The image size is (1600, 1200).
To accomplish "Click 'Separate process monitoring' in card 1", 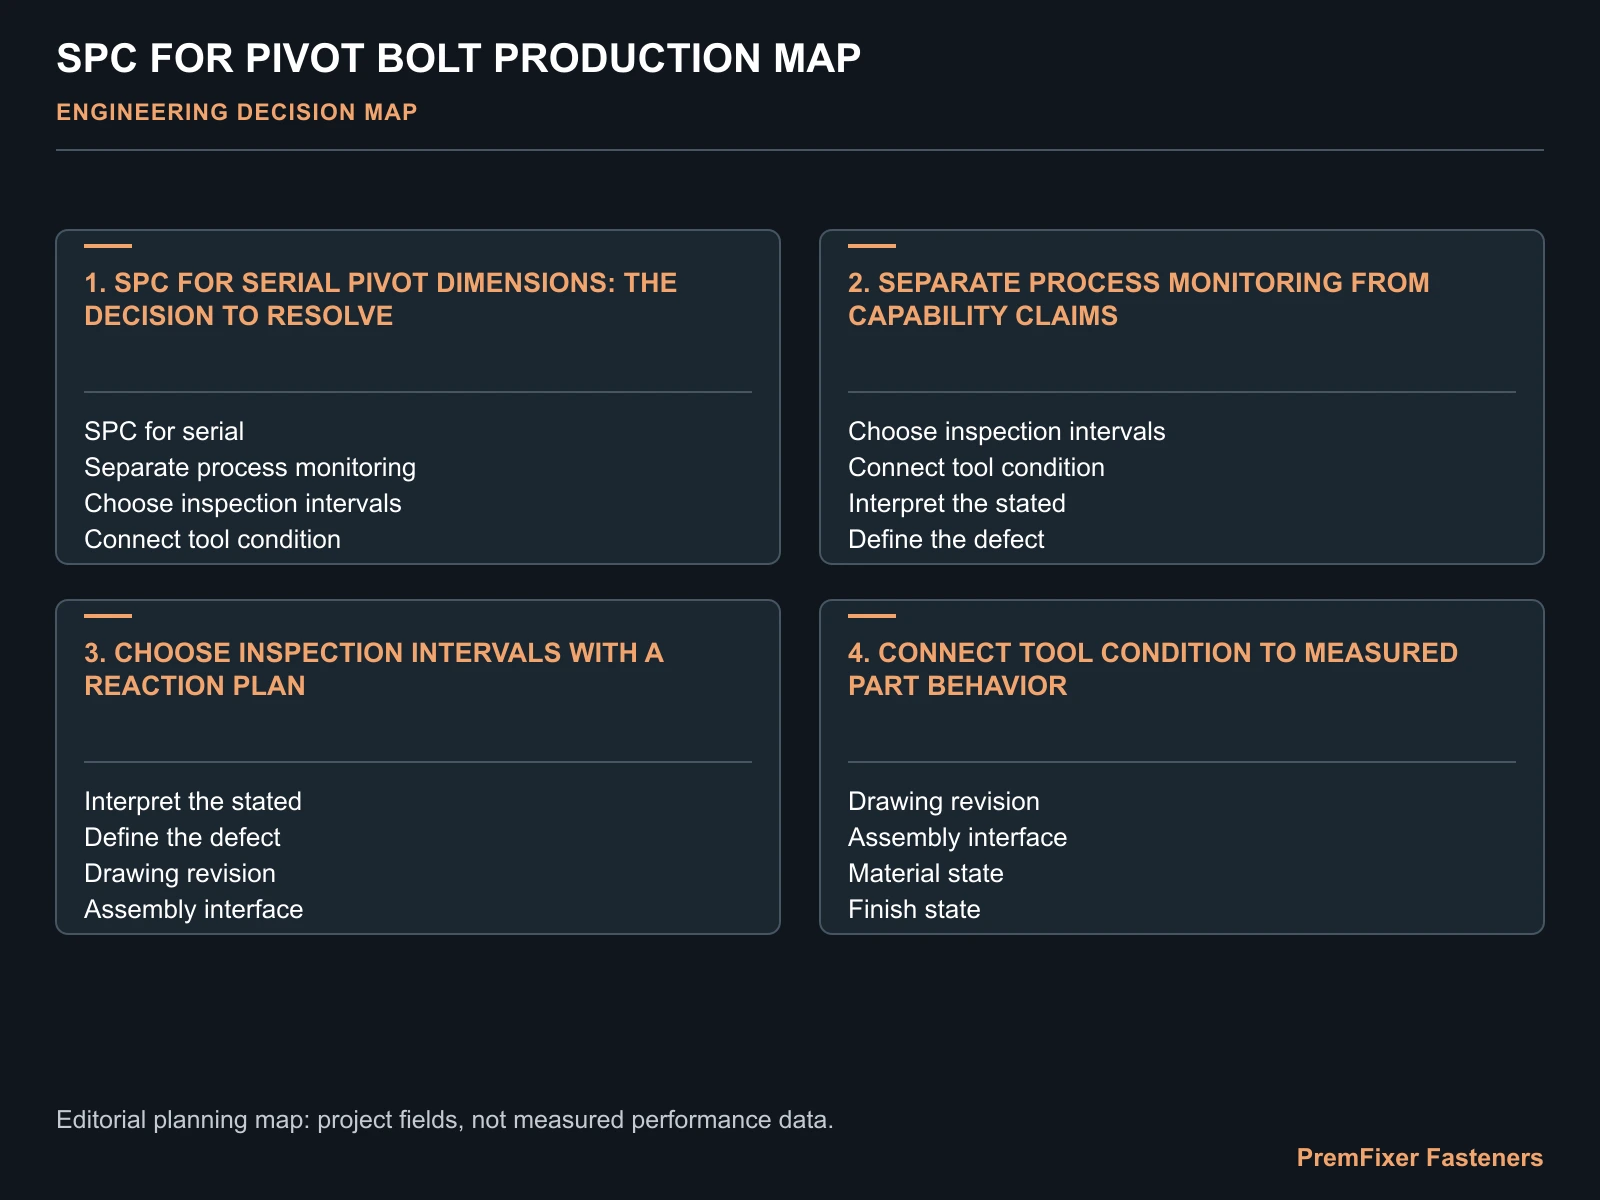I will [x=250, y=467].
